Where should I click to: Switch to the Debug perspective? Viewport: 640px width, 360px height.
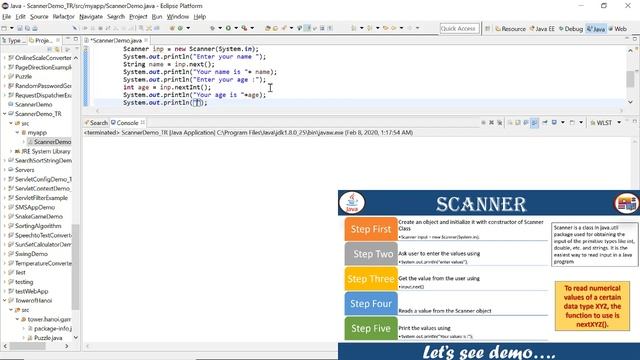click(571, 29)
